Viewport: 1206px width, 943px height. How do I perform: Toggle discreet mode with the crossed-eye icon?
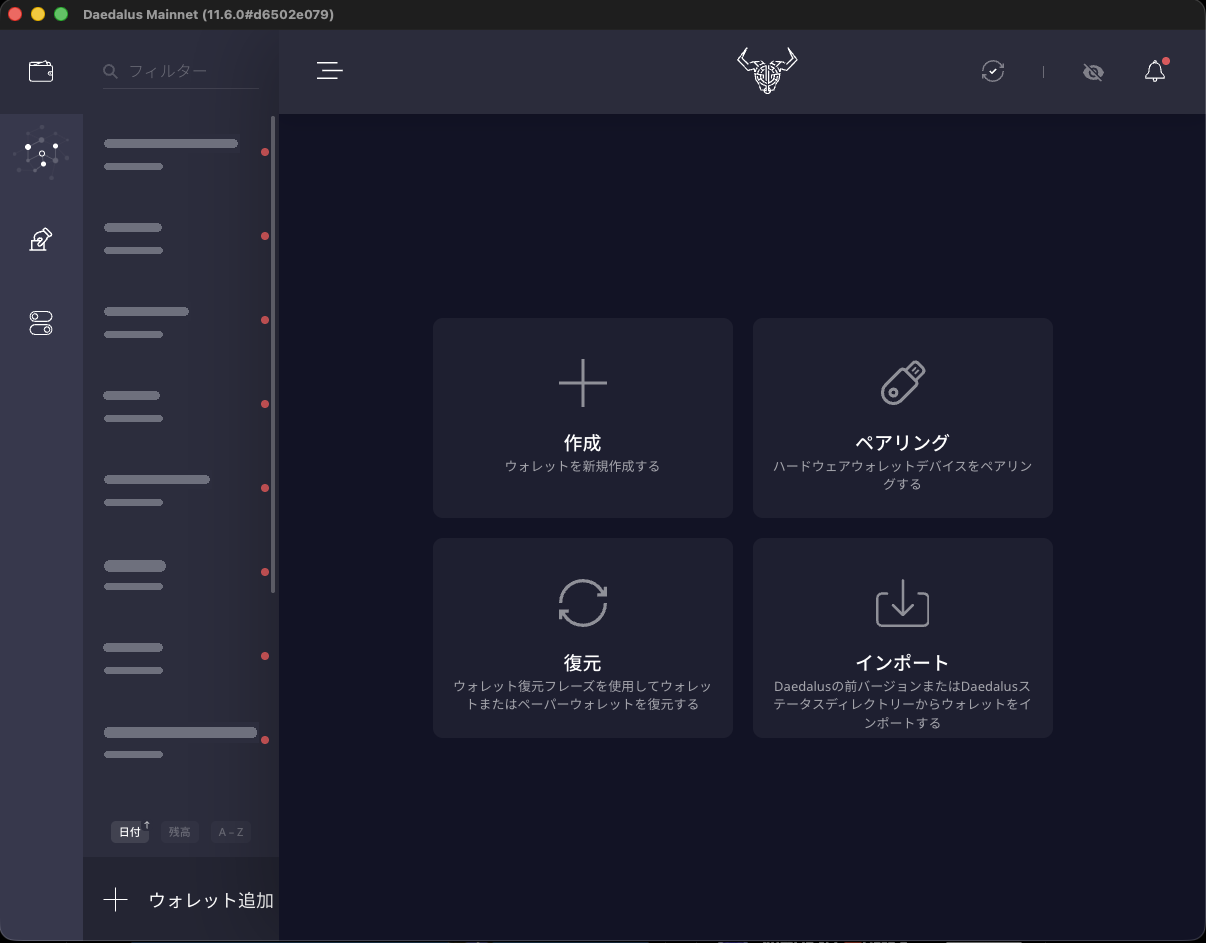(x=1093, y=72)
